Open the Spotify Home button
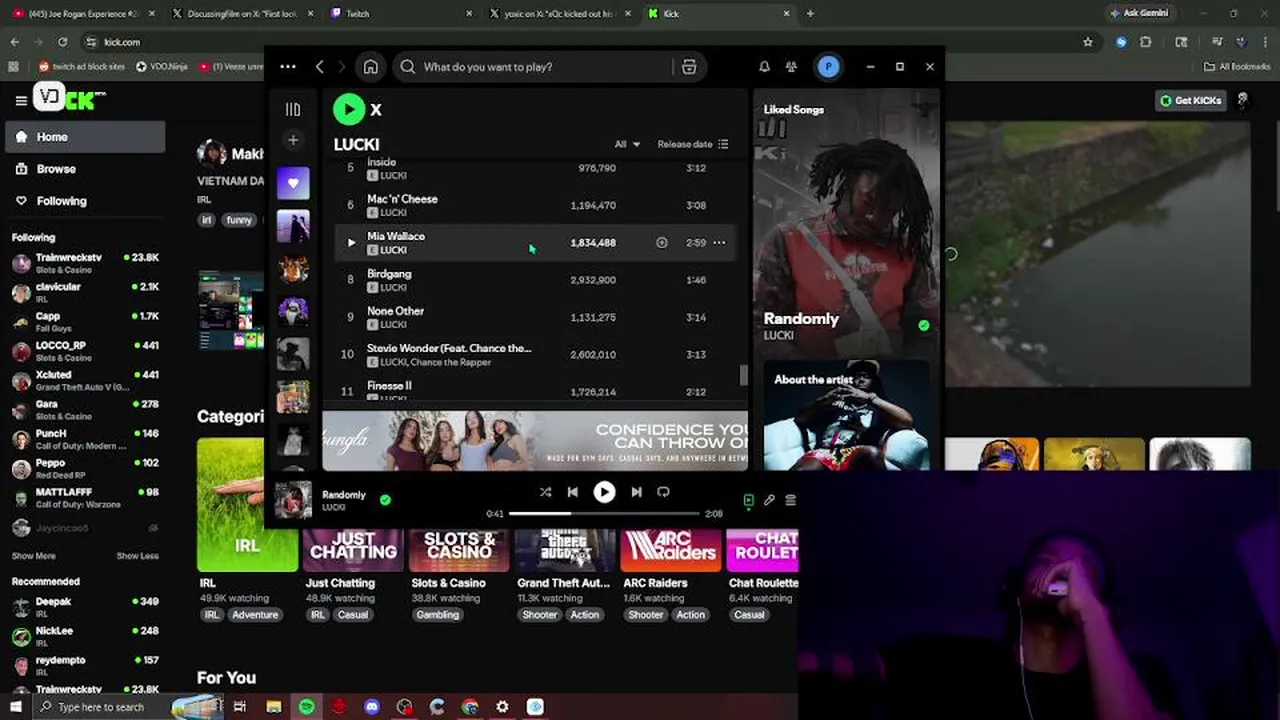Viewport: 1280px width, 720px height. point(371,67)
